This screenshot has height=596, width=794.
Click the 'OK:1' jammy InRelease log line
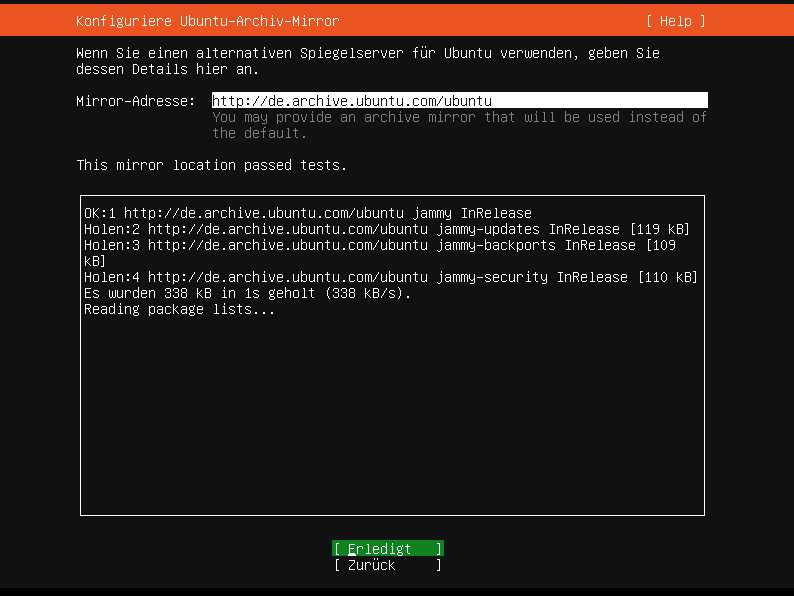coord(308,213)
